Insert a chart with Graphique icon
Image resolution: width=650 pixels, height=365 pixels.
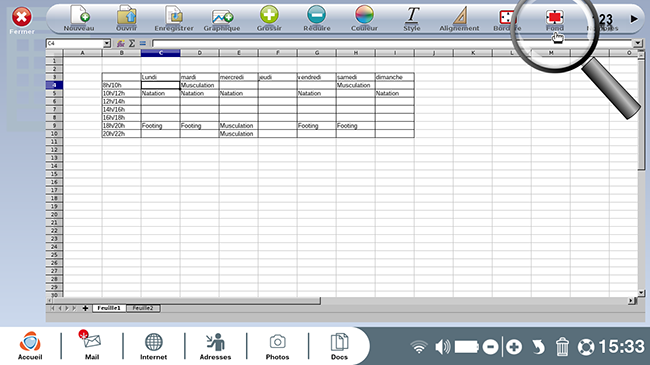(x=222, y=17)
